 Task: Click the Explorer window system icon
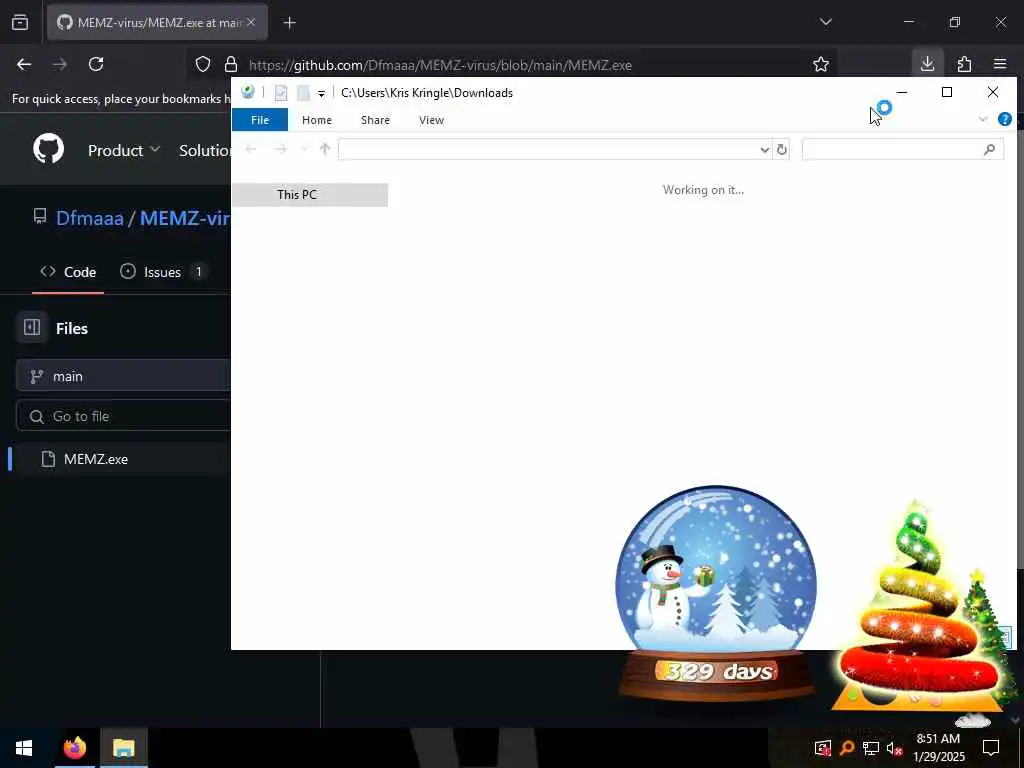248,92
